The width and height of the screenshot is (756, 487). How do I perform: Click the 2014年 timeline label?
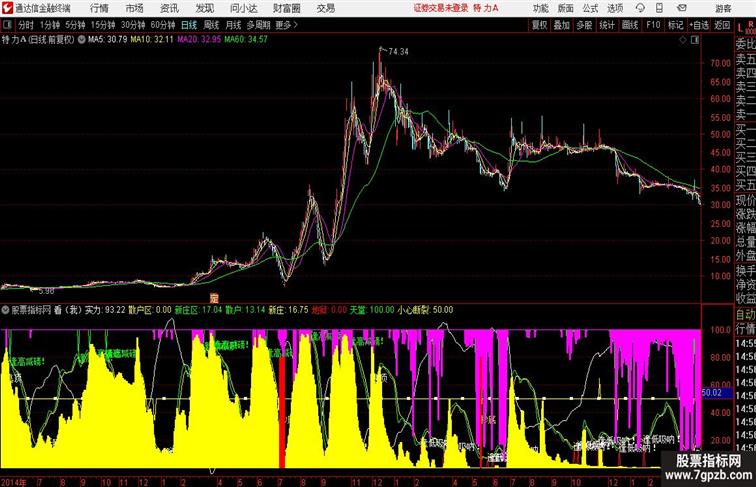14,482
